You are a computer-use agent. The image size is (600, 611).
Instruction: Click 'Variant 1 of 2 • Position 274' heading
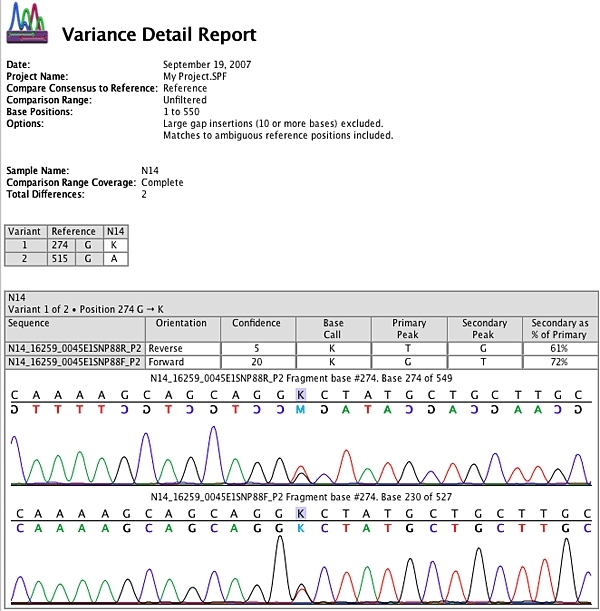86,309
